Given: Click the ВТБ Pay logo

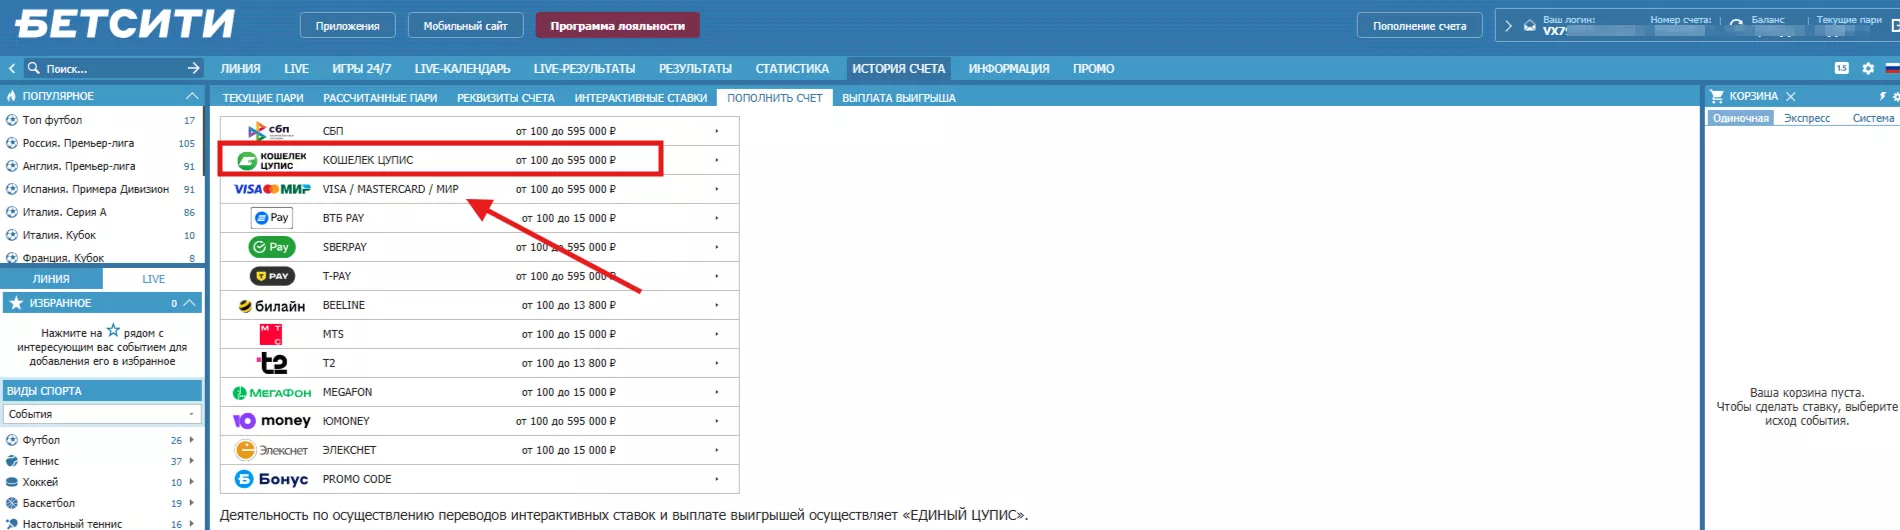Looking at the screenshot, I should pos(271,218).
